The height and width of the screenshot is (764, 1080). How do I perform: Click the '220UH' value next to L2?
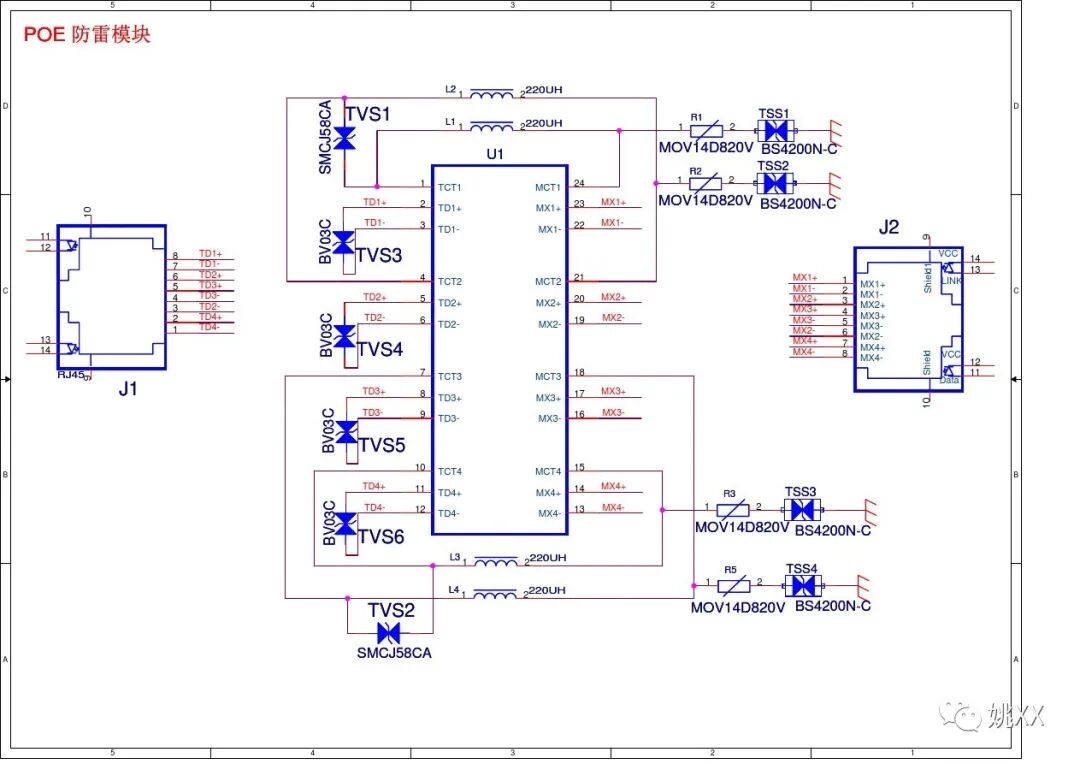544,90
